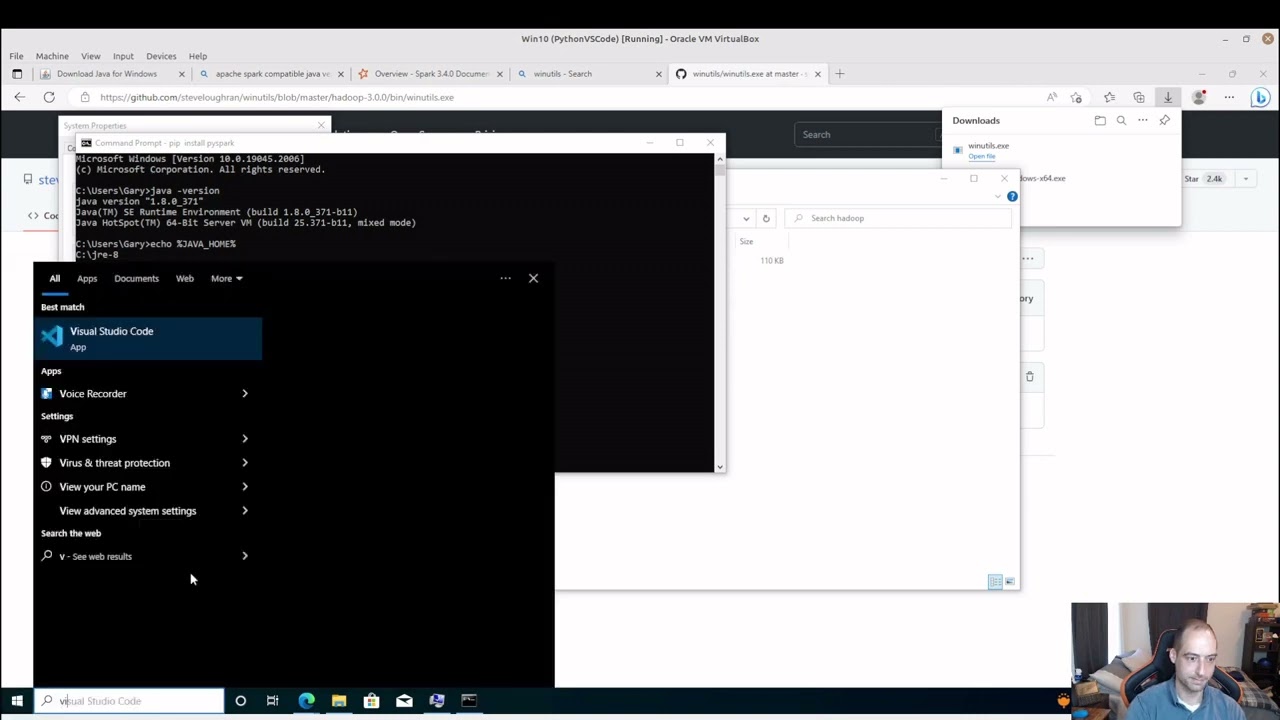The width and height of the screenshot is (1280, 720).
Task: Open the Mail app from the taskbar
Action: tap(404, 701)
